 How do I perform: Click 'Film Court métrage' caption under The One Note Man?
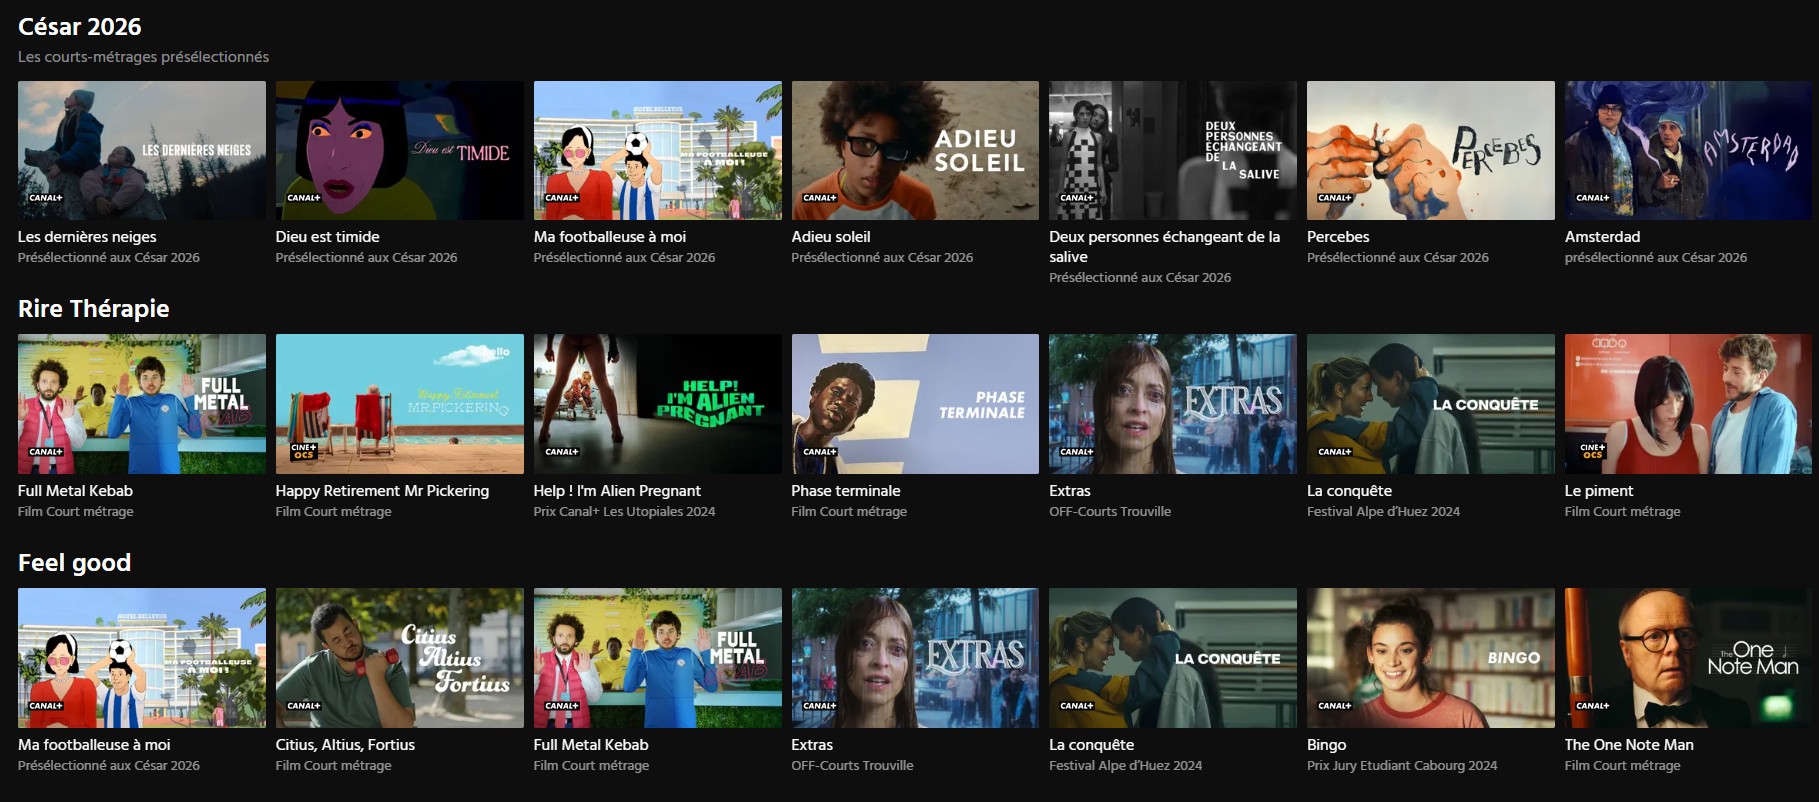[x=1623, y=766]
